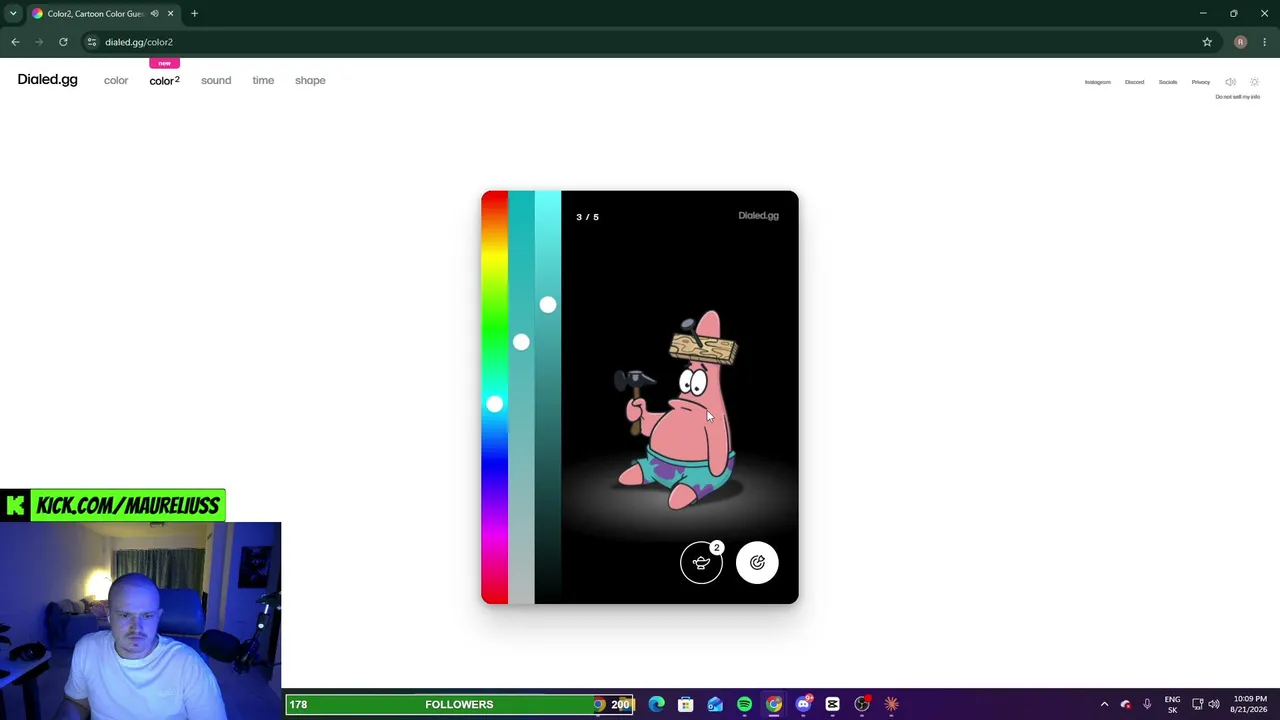Viewport: 1280px width, 720px height.
Task: Open Microsoft Edge from taskbar
Action: [656, 705]
